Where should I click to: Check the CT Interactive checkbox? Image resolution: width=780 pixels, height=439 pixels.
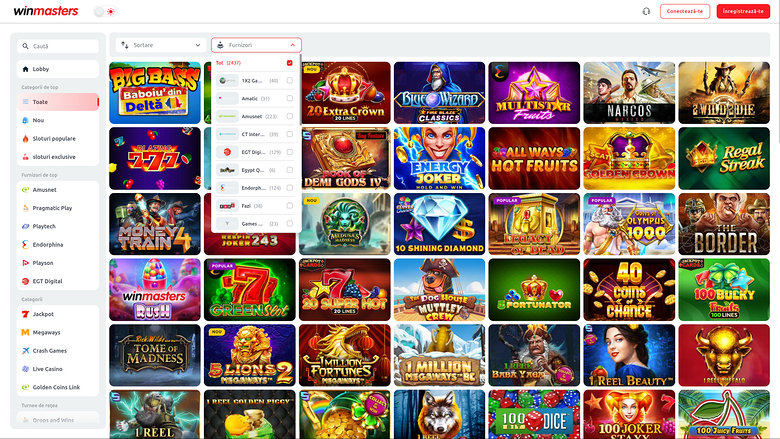[x=290, y=134]
